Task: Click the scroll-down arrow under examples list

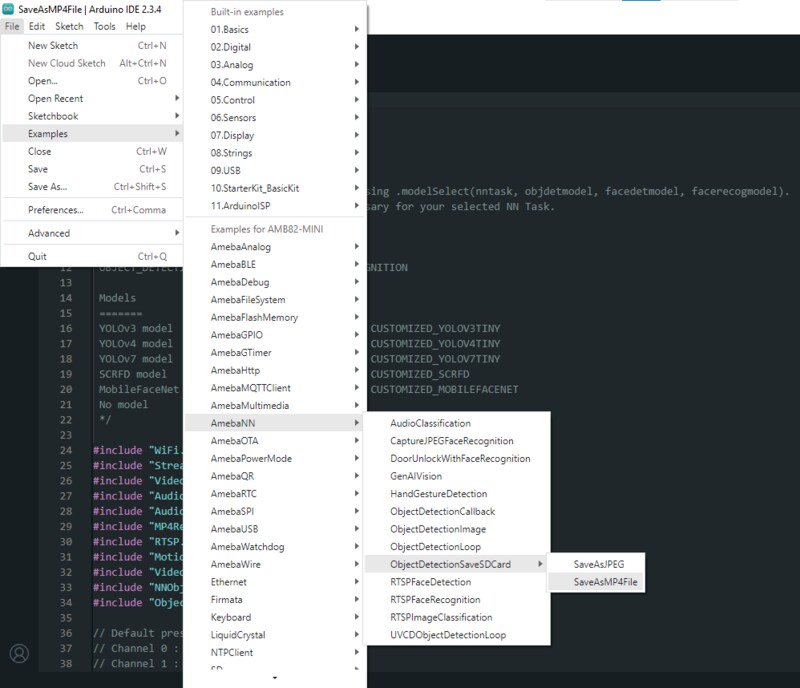Action: [x=275, y=678]
